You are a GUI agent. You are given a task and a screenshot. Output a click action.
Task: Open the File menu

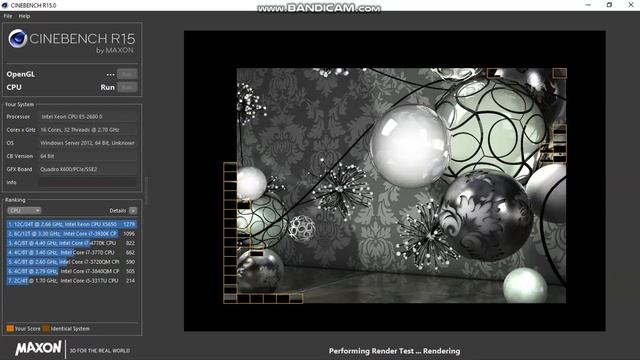(8, 16)
